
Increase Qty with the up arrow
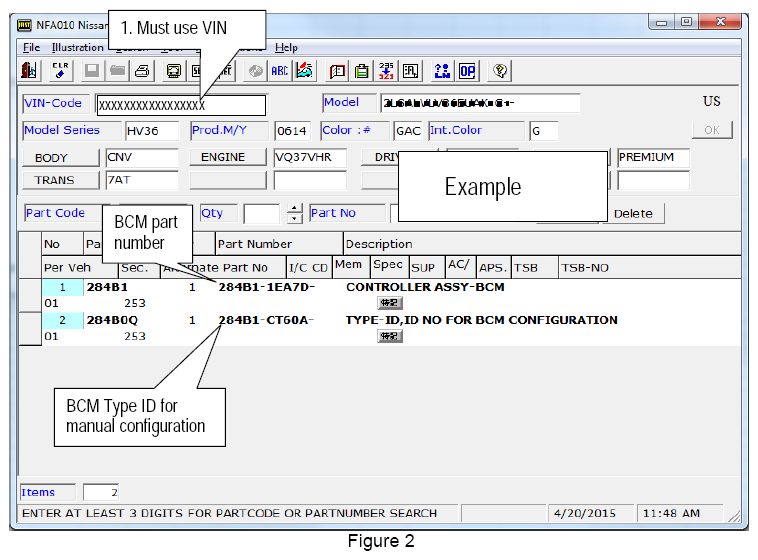[x=294, y=208]
